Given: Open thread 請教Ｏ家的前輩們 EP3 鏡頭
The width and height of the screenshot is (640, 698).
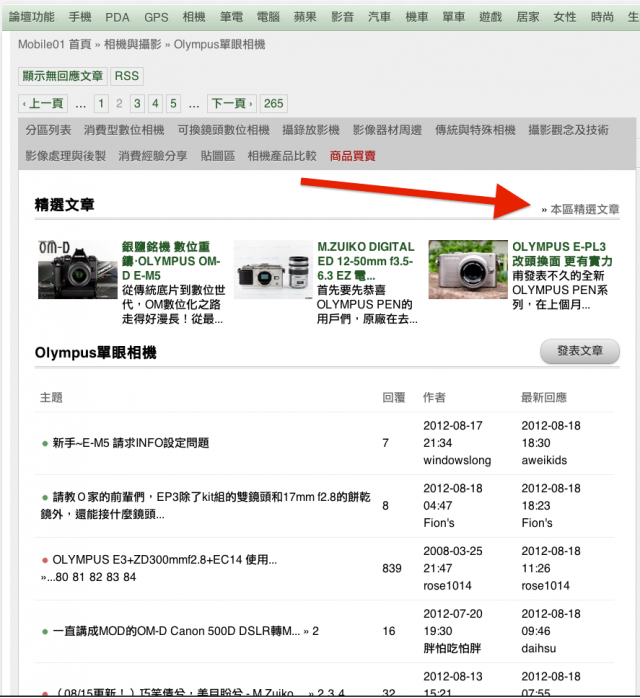Looking at the screenshot, I should point(205,506).
